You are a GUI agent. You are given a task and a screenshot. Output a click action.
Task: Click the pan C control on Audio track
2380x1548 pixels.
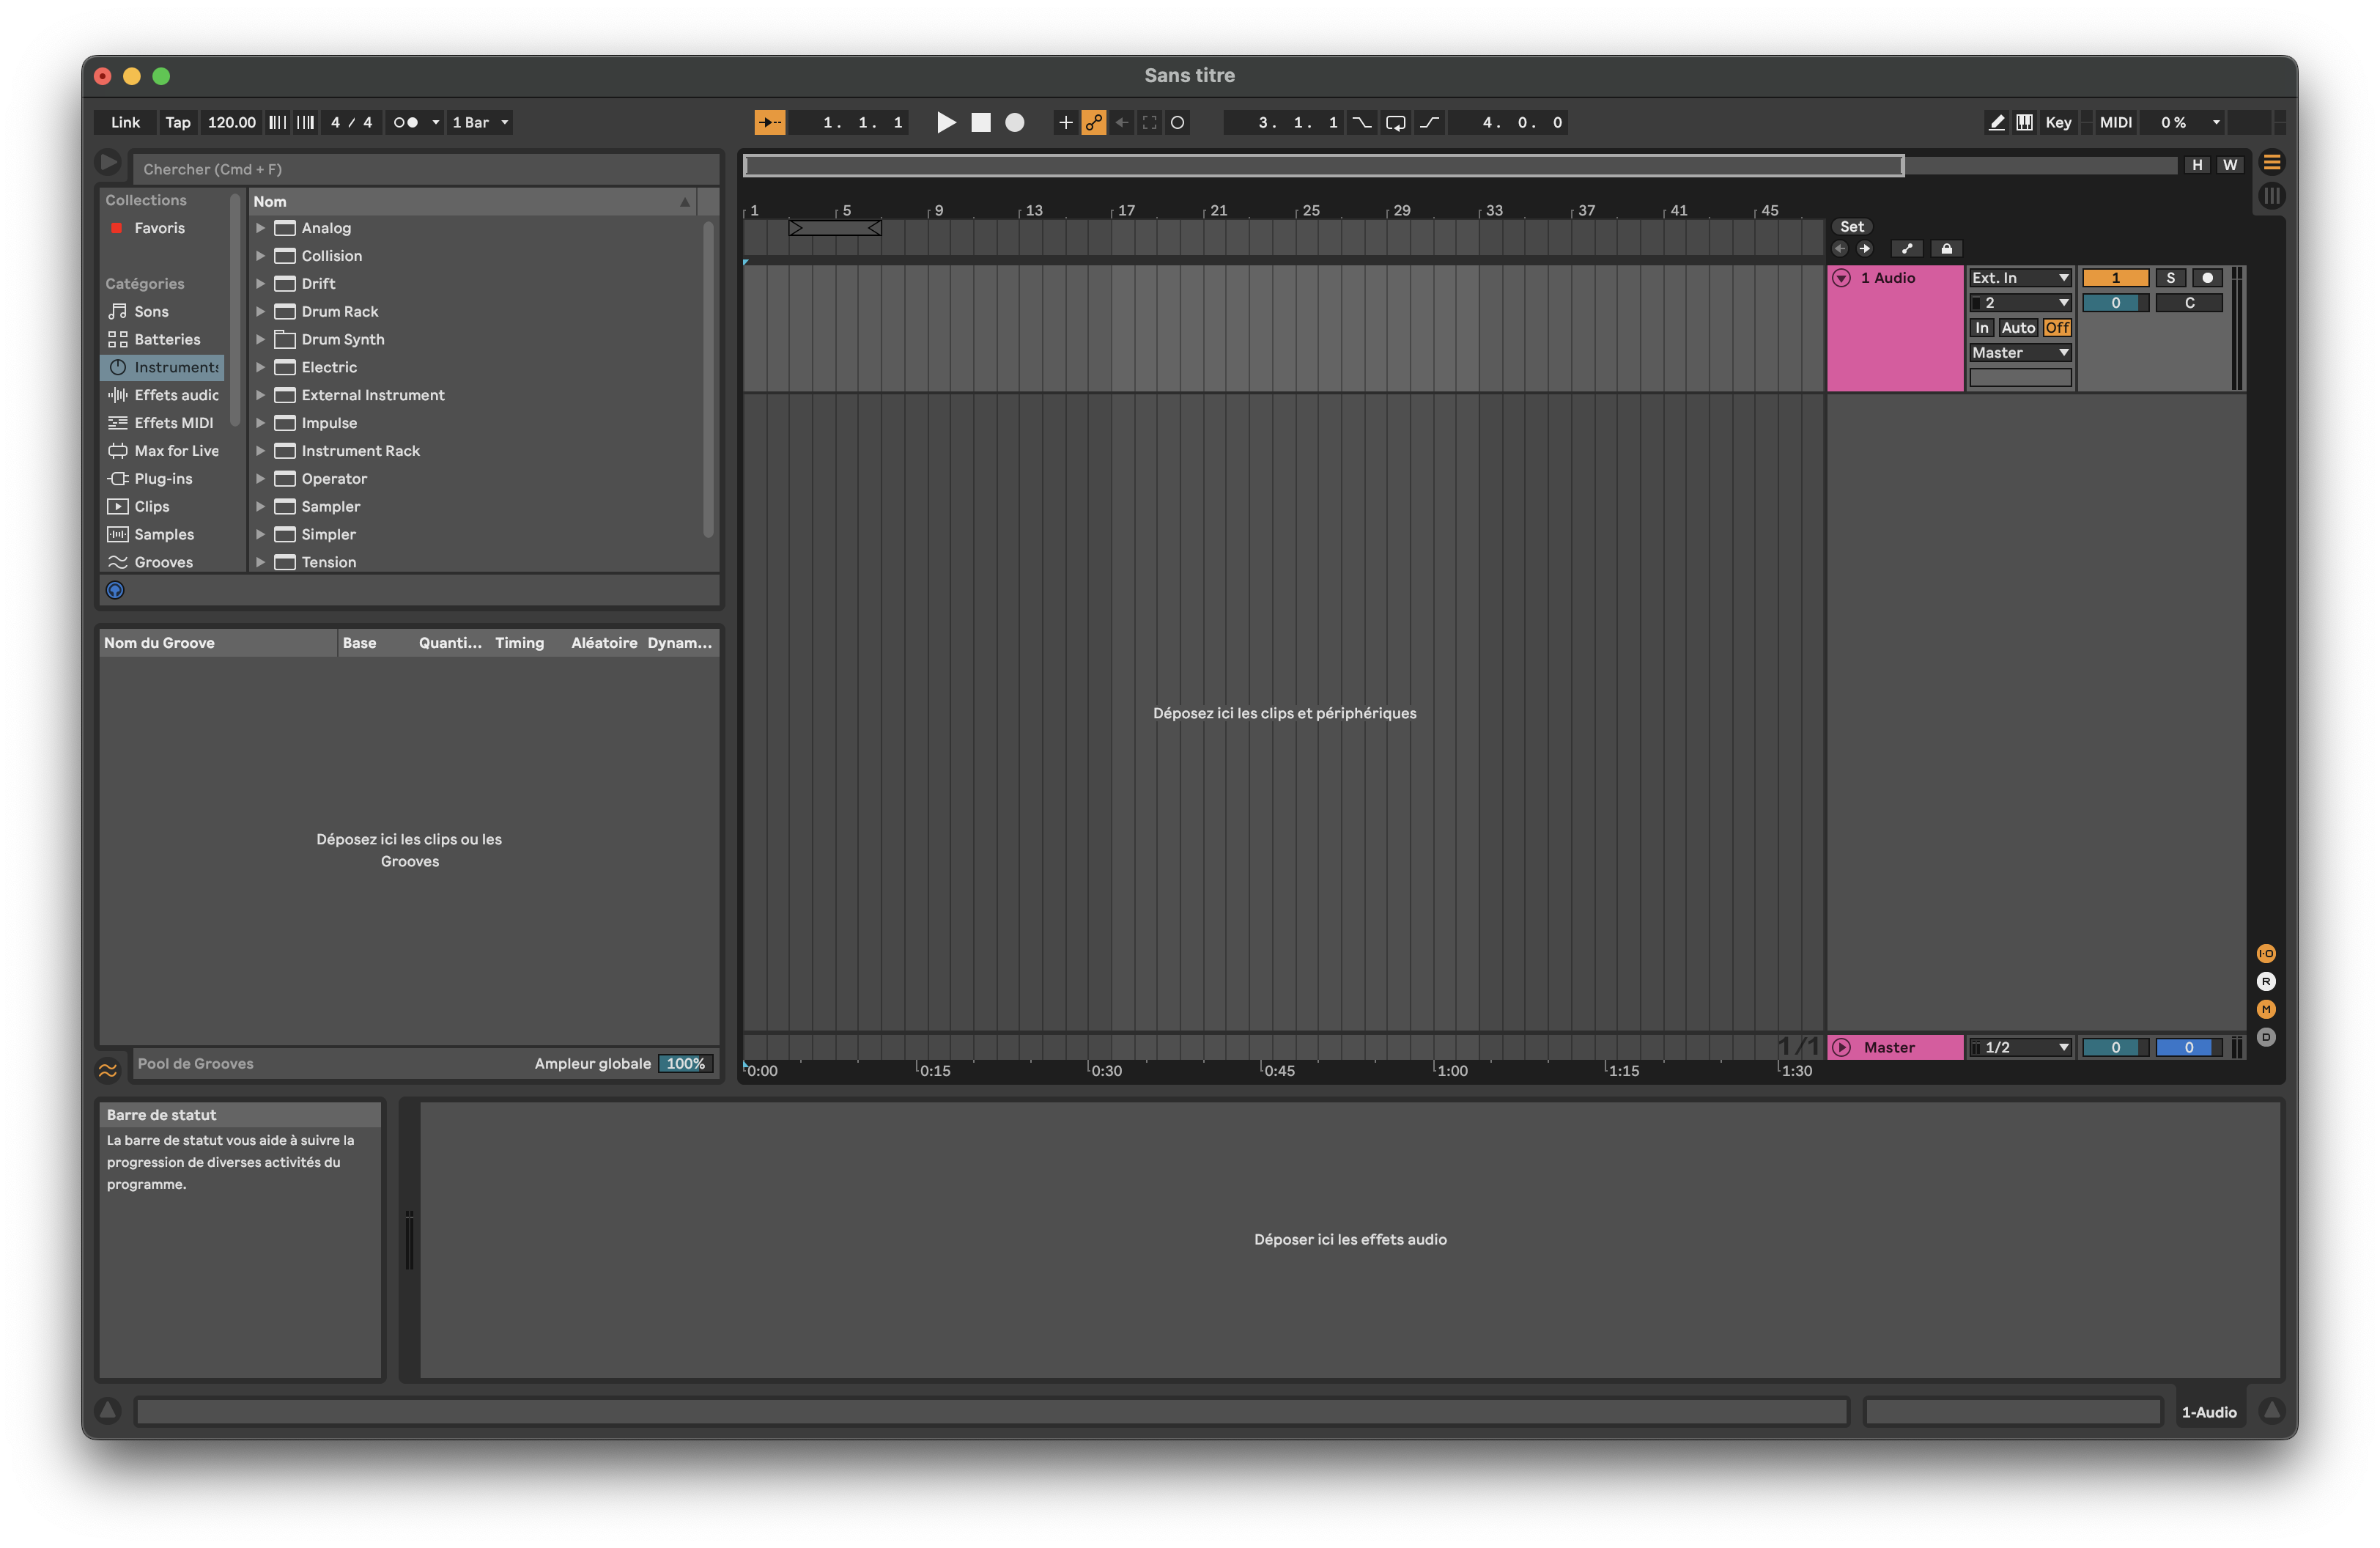coord(2189,303)
